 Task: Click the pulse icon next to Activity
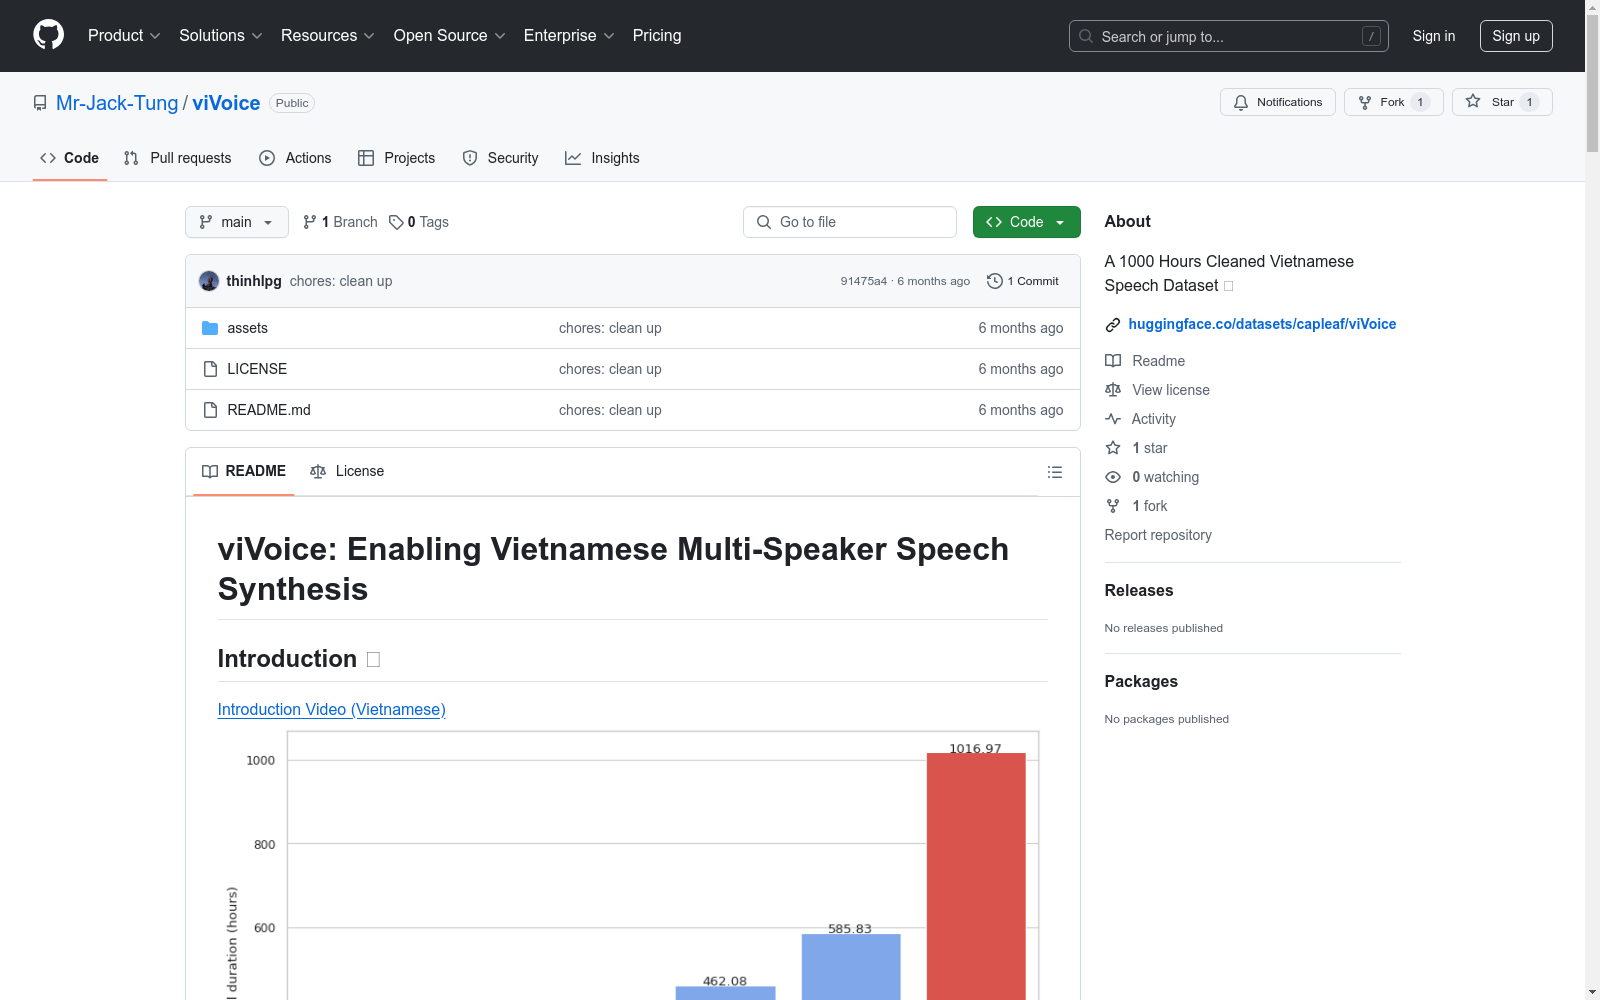point(1113,419)
